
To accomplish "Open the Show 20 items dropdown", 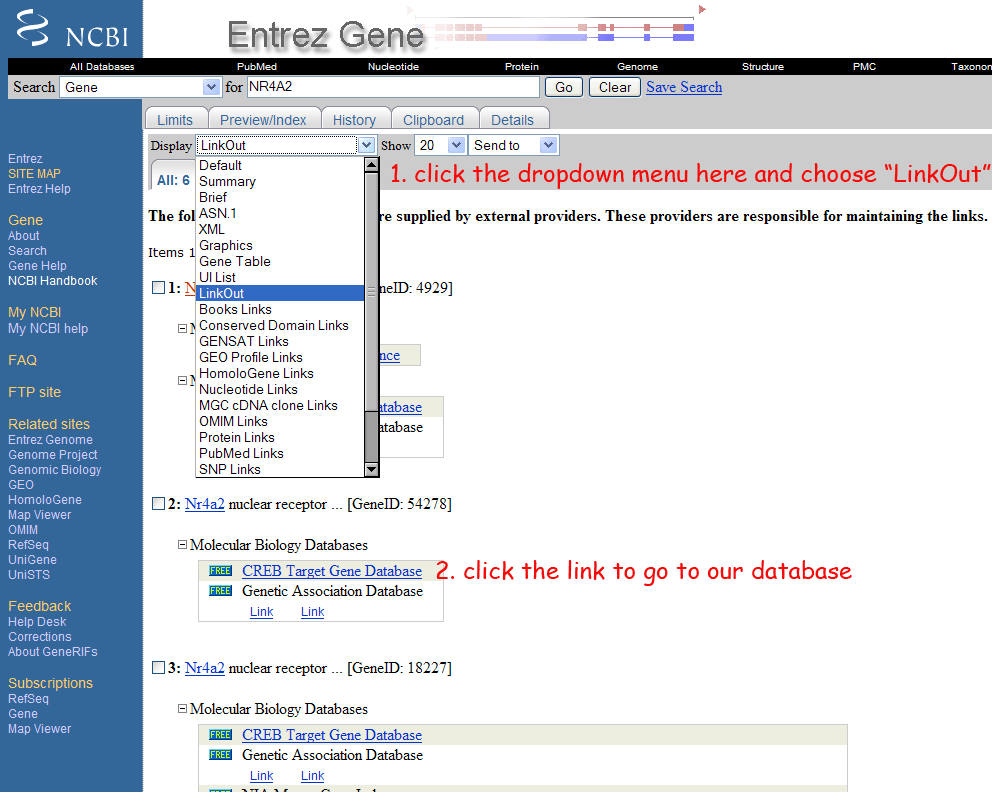I will (x=456, y=145).
